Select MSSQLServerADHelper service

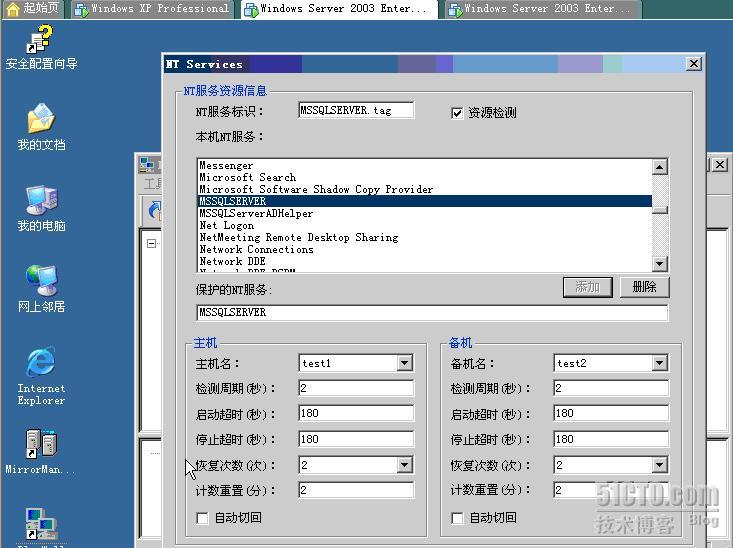pyautogui.click(x=425, y=213)
